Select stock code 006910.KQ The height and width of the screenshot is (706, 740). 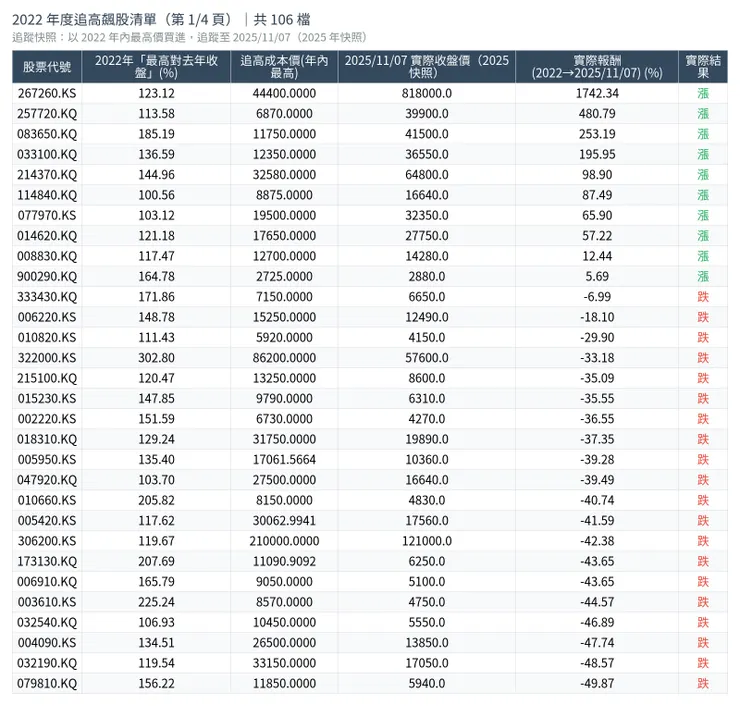(x=47, y=581)
